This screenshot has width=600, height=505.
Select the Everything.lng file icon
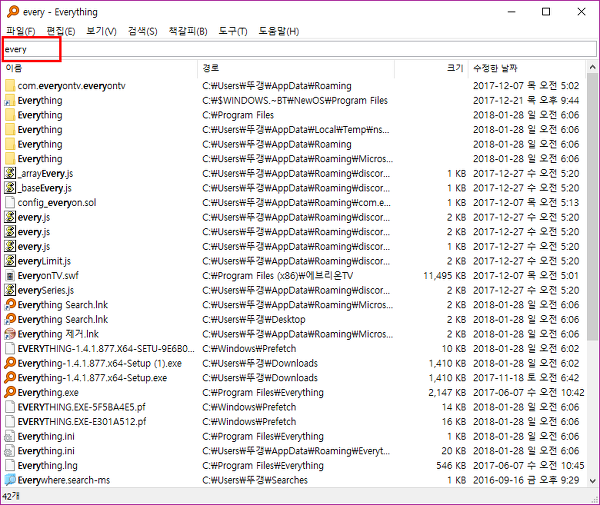pos(10,465)
